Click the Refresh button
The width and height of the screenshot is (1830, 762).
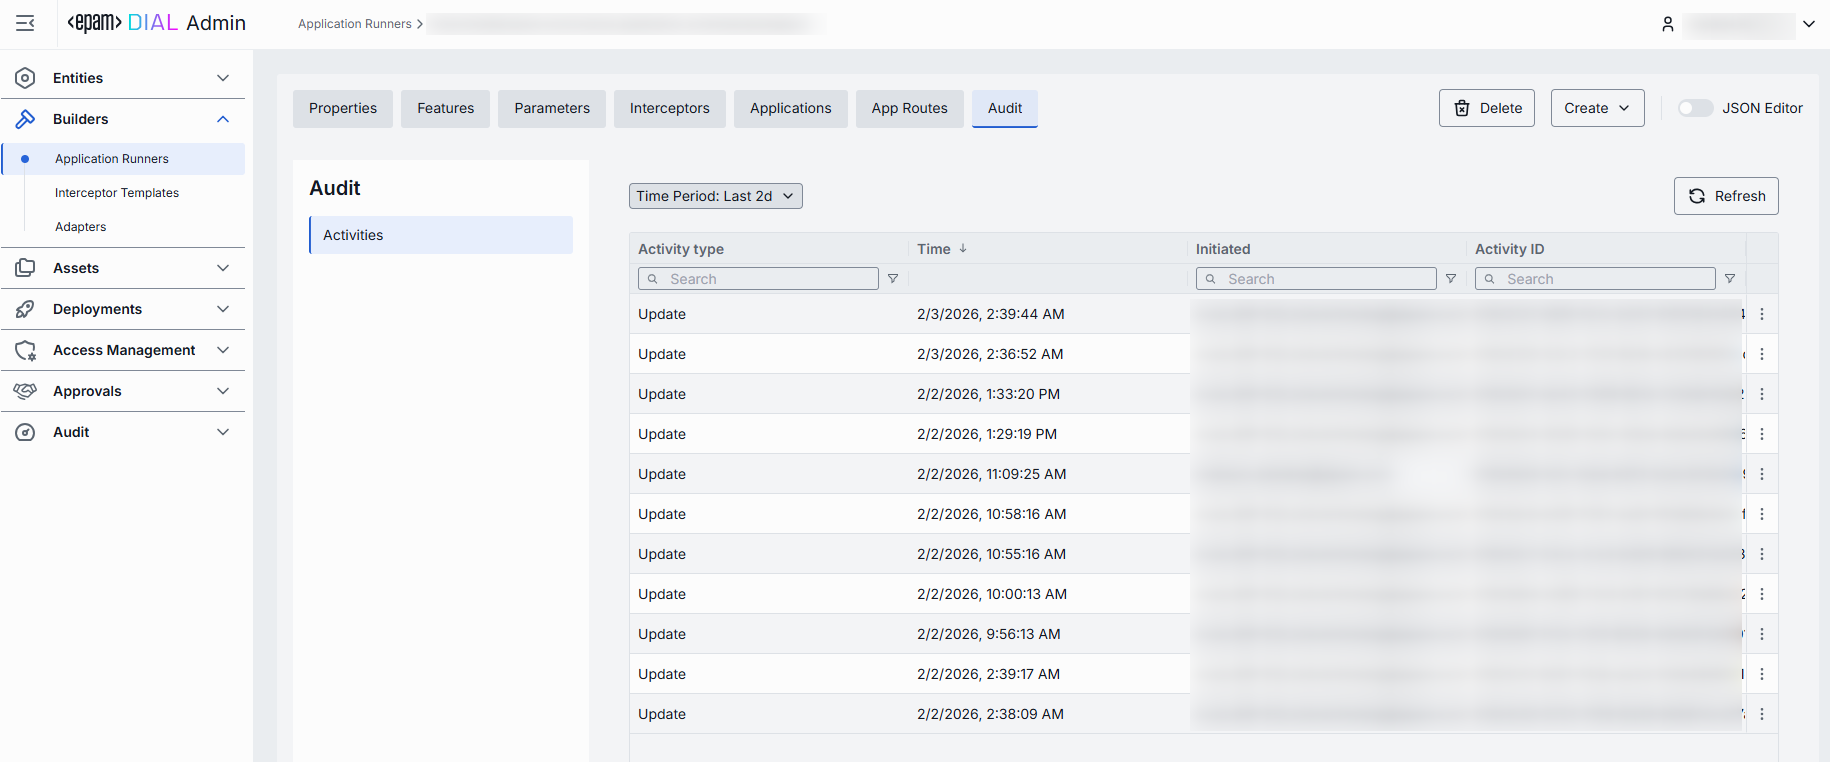tap(1726, 196)
